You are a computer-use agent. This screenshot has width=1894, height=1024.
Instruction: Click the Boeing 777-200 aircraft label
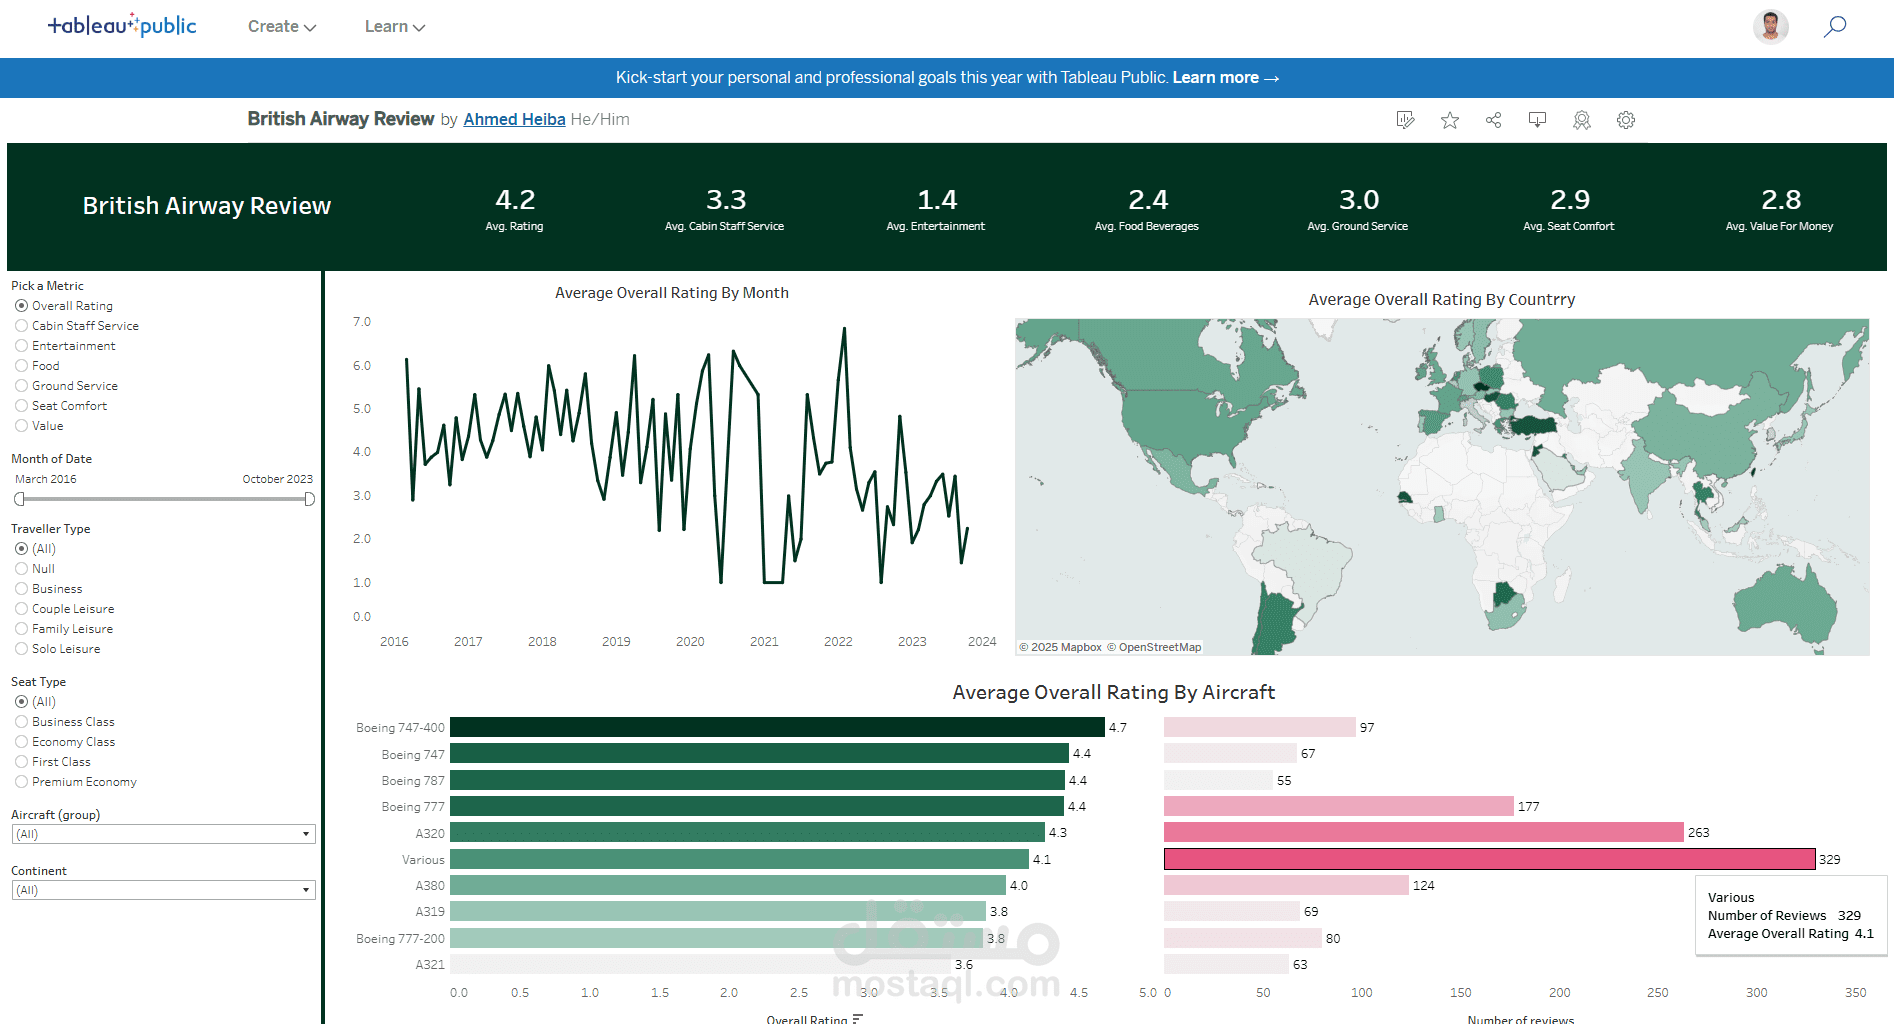(400, 939)
